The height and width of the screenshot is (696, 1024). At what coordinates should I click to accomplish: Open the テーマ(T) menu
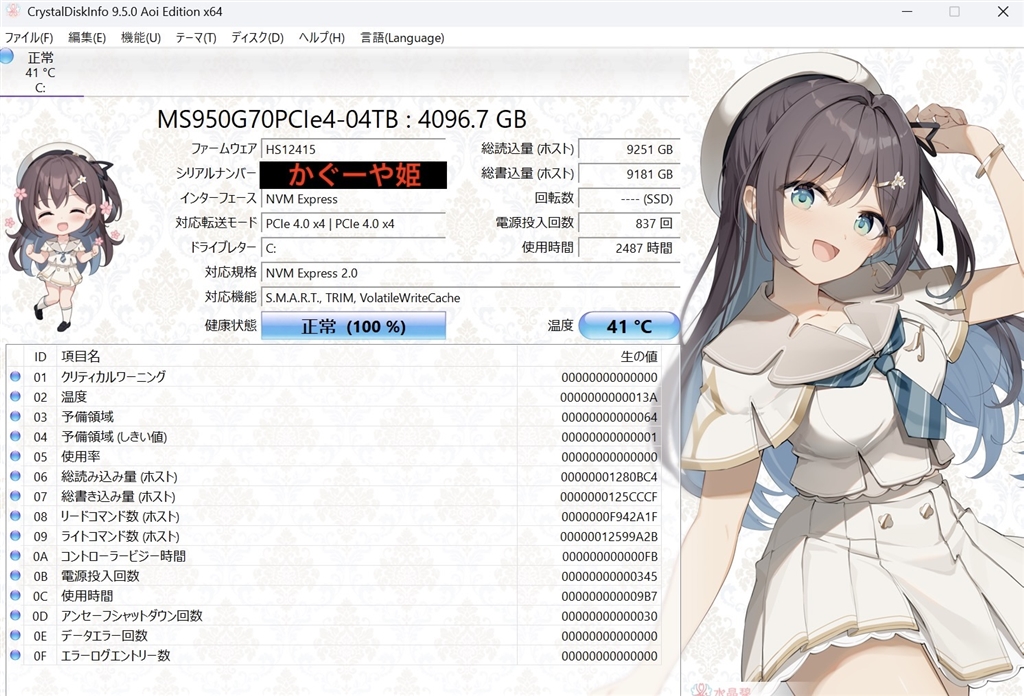195,38
